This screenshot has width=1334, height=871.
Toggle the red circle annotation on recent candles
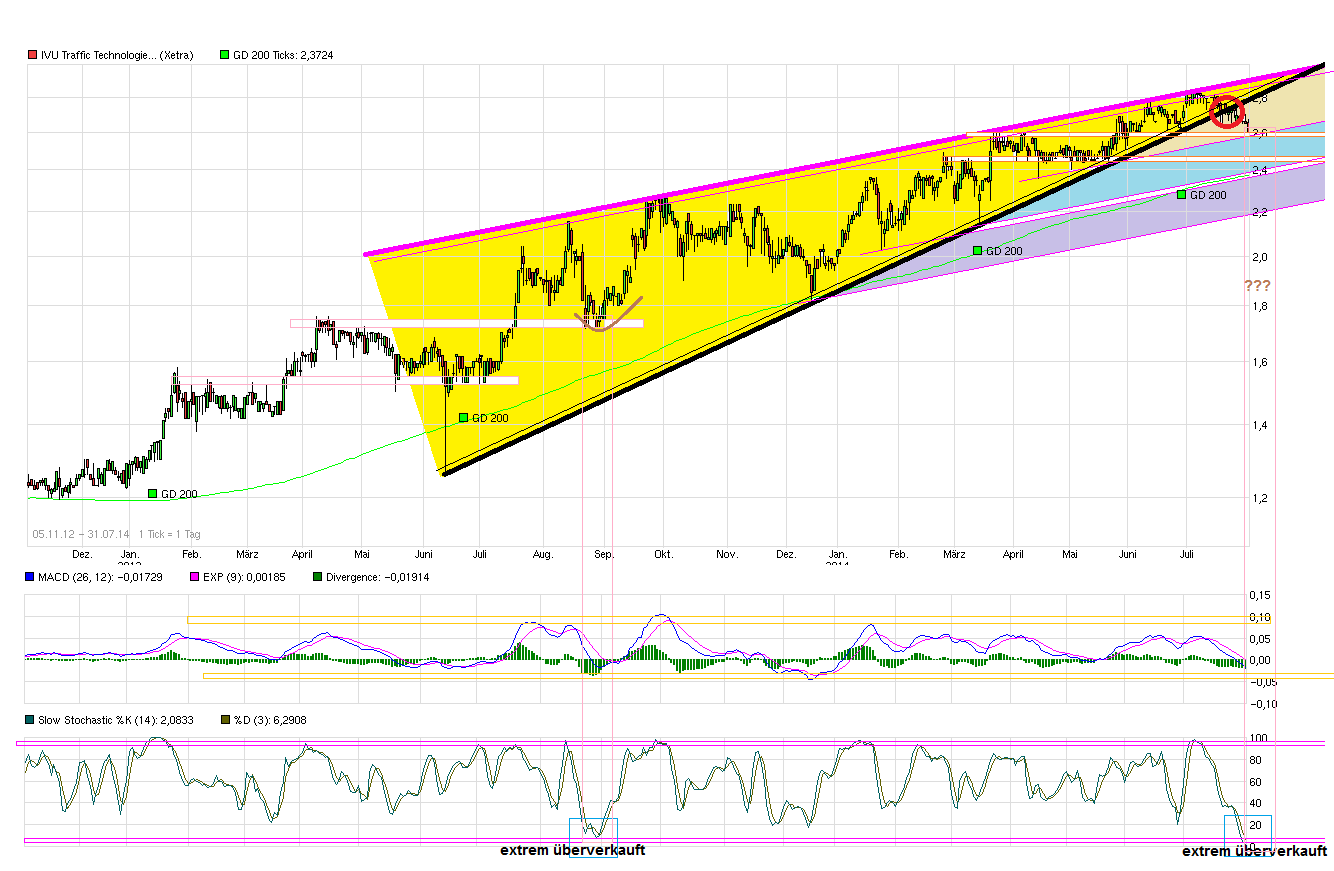point(1228,113)
